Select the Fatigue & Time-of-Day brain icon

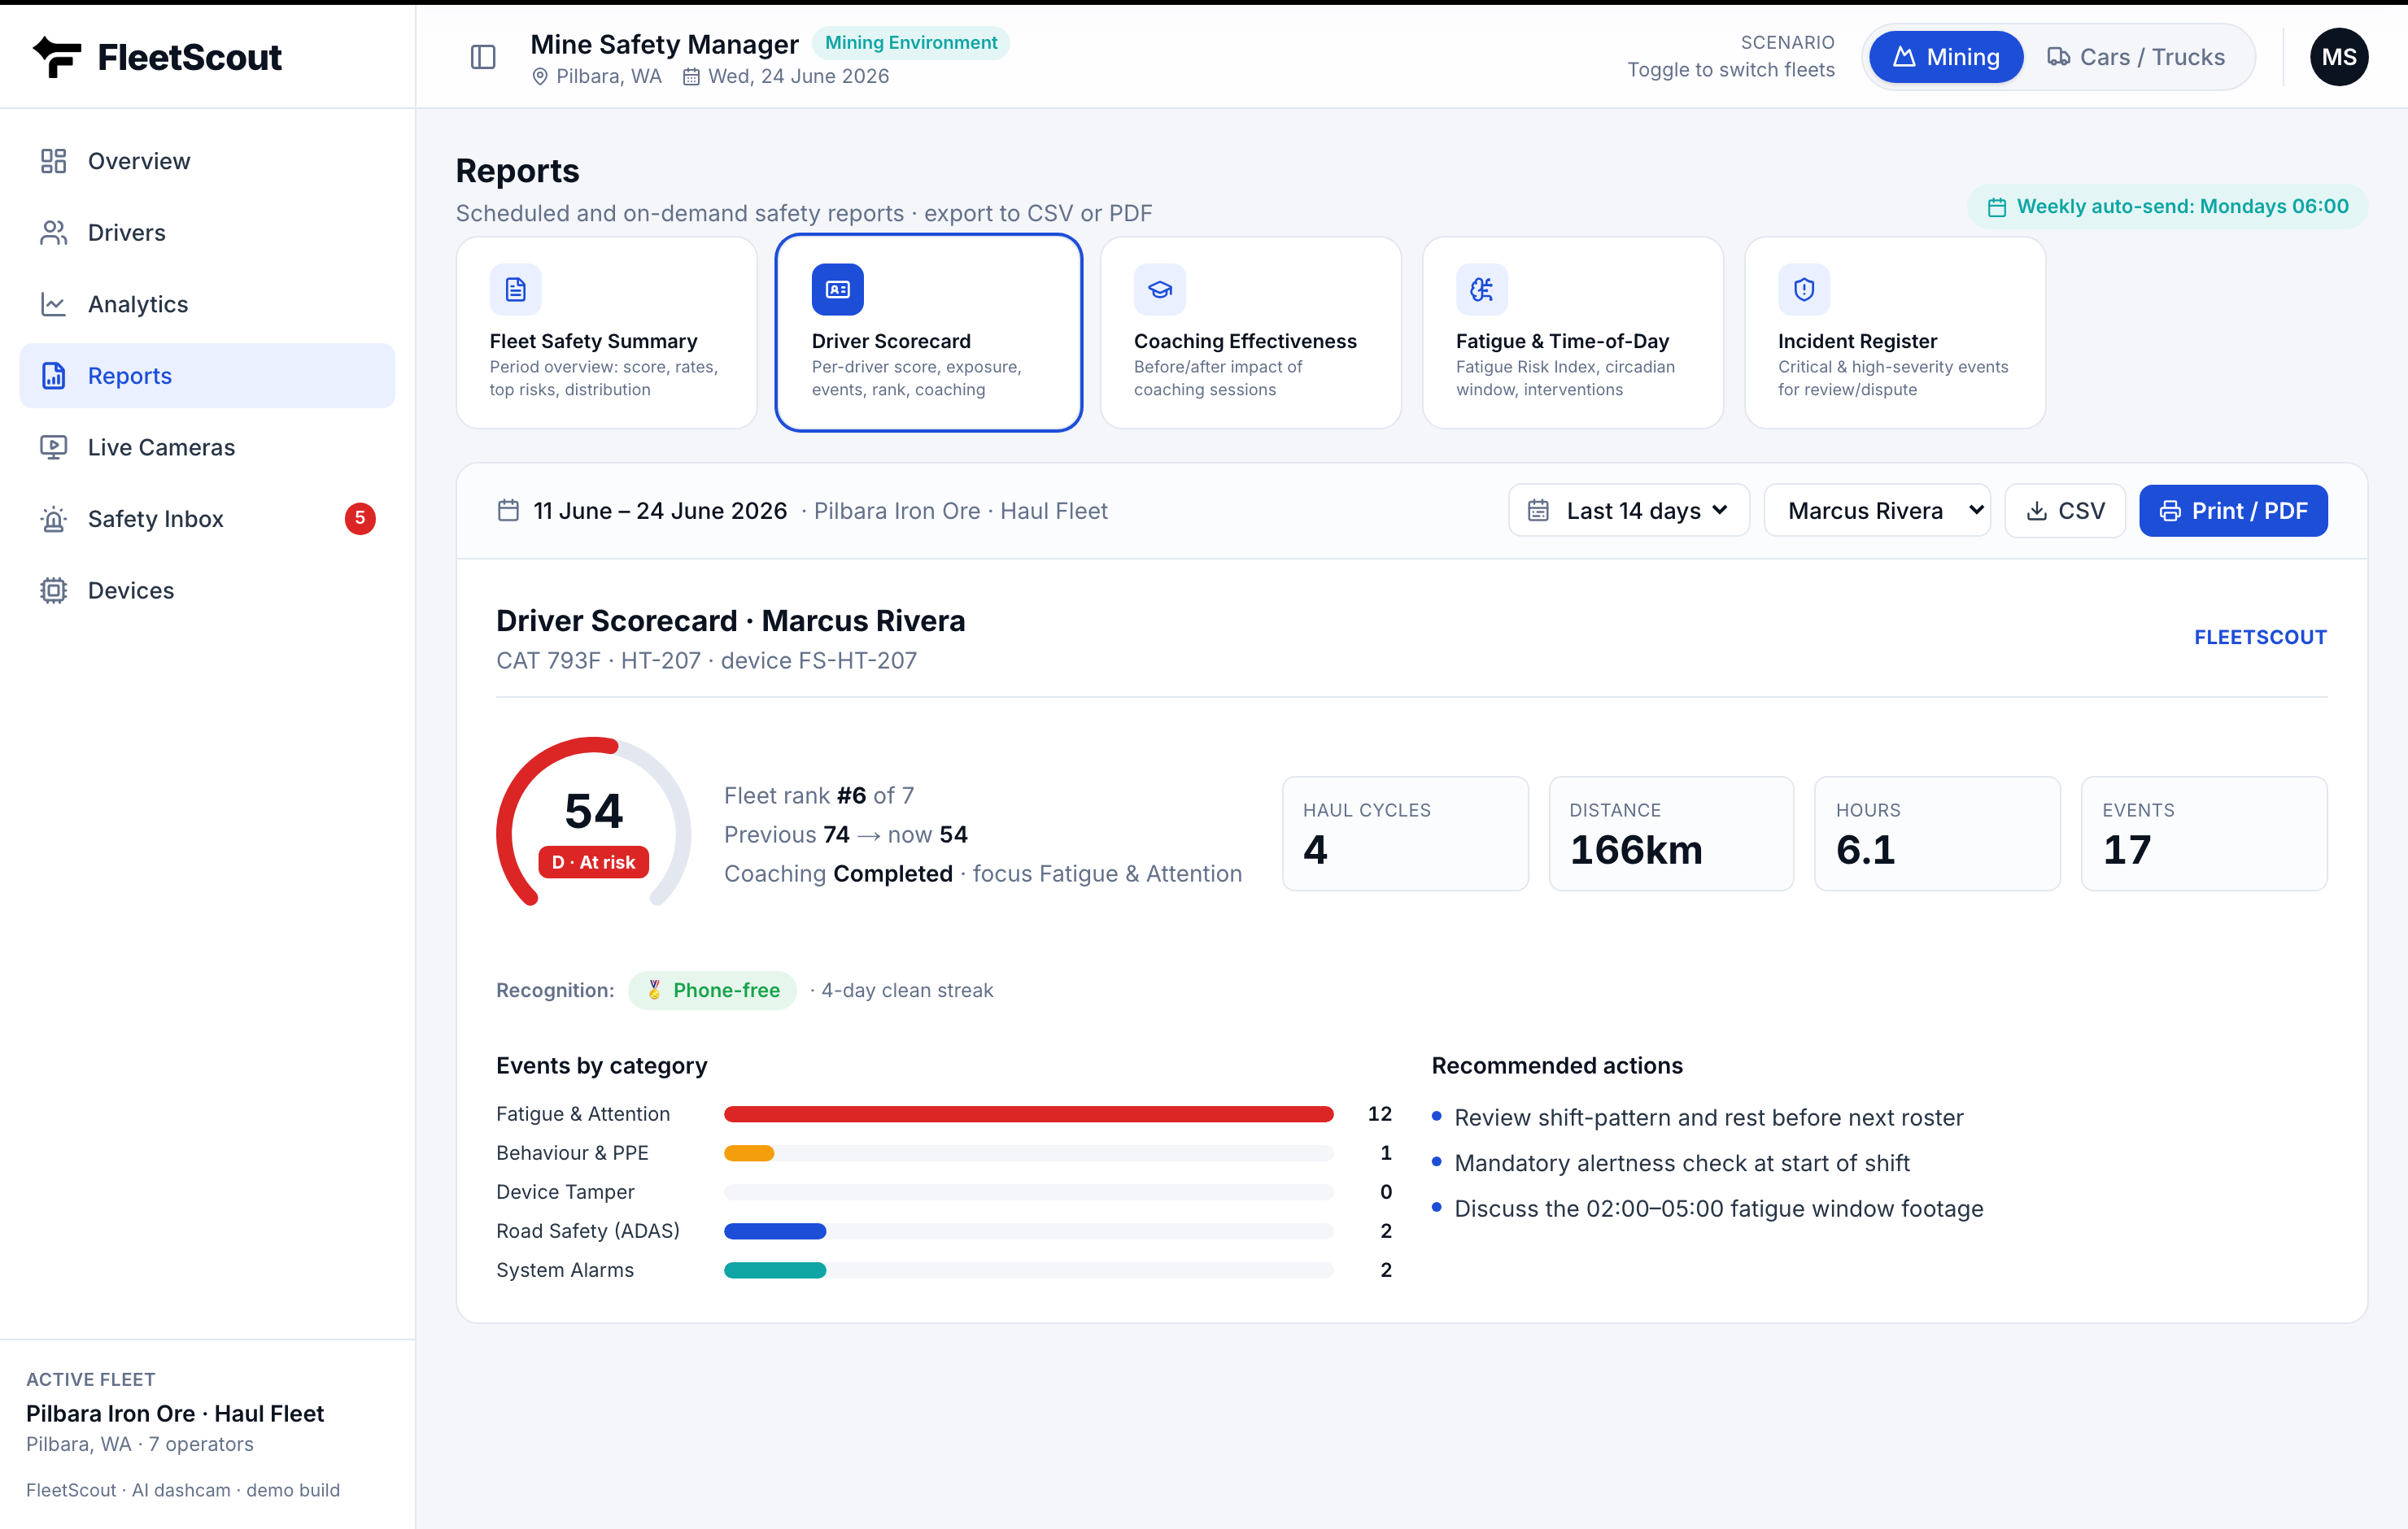coord(1481,289)
